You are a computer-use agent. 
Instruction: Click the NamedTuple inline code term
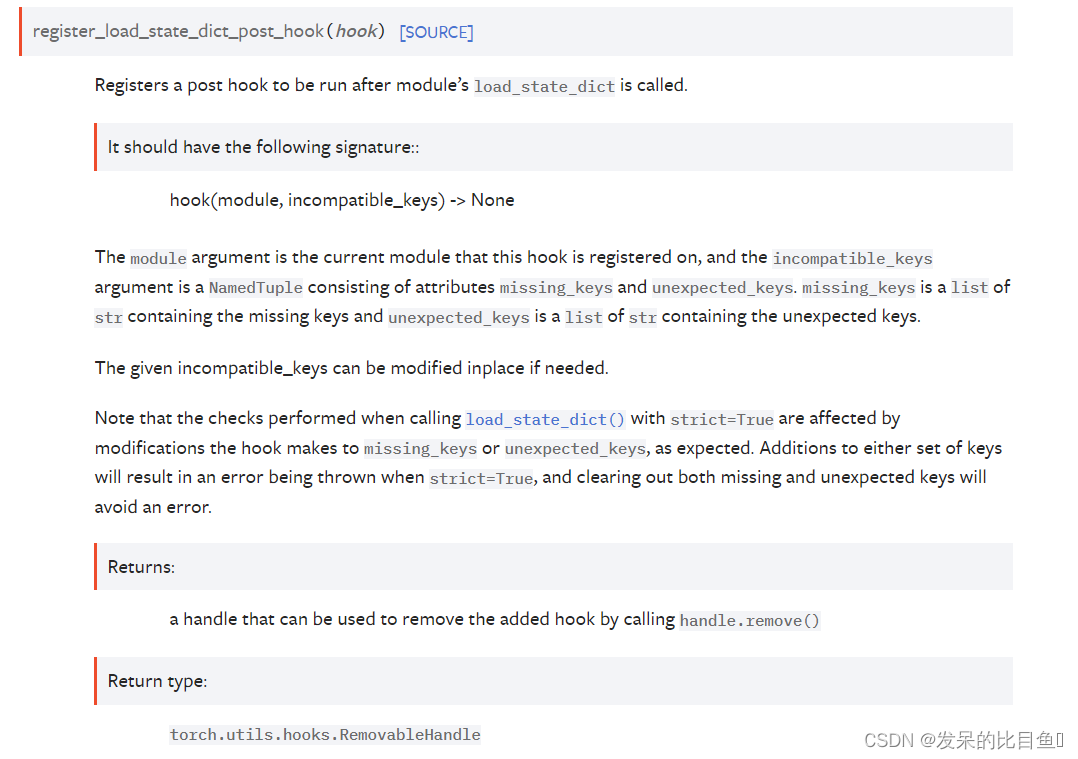[x=256, y=288]
